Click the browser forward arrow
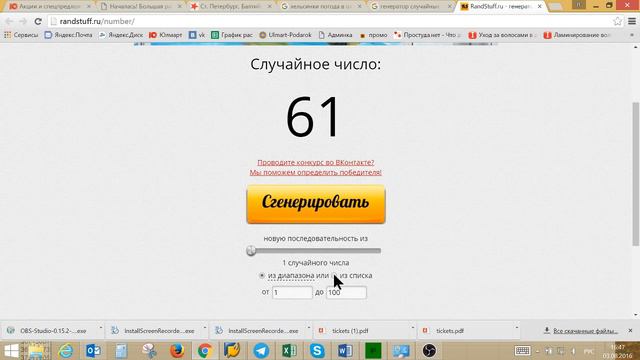Viewport: 640px width, 360px height. coord(23,21)
